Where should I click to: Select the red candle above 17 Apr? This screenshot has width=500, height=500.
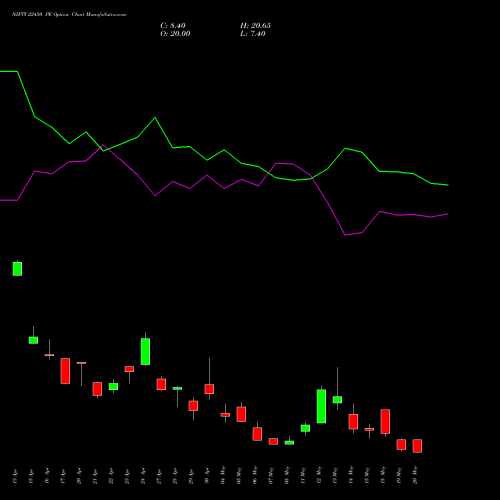[65, 371]
